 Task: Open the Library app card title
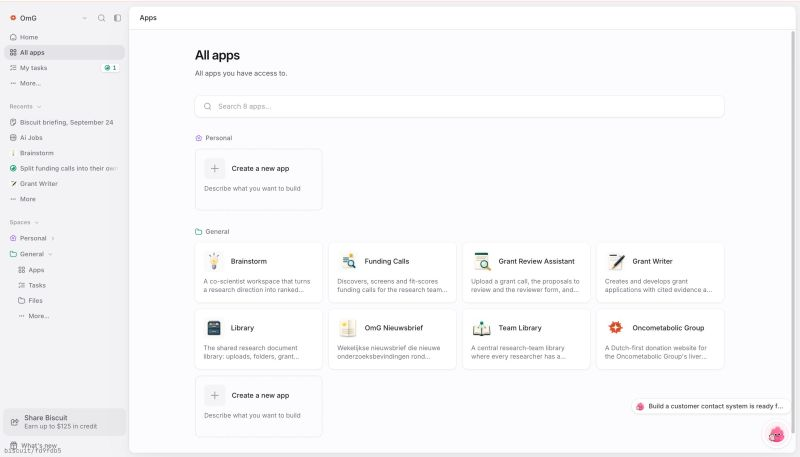242,328
